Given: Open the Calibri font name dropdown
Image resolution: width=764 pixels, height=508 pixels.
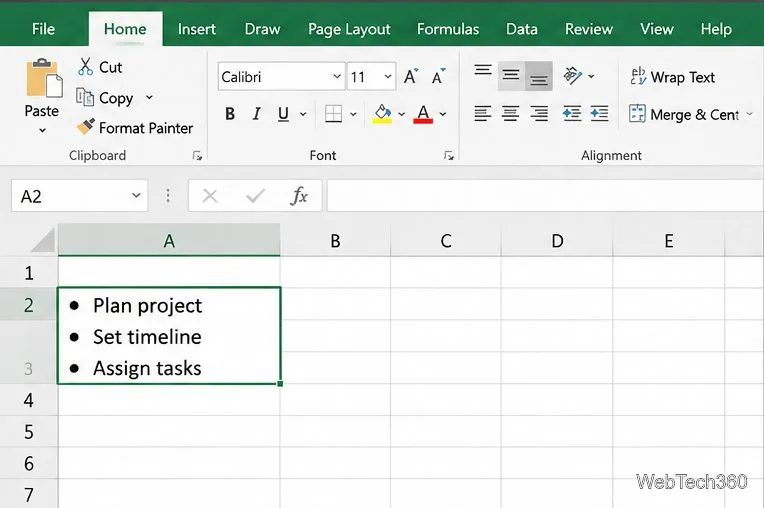Looking at the screenshot, I should (x=337, y=76).
